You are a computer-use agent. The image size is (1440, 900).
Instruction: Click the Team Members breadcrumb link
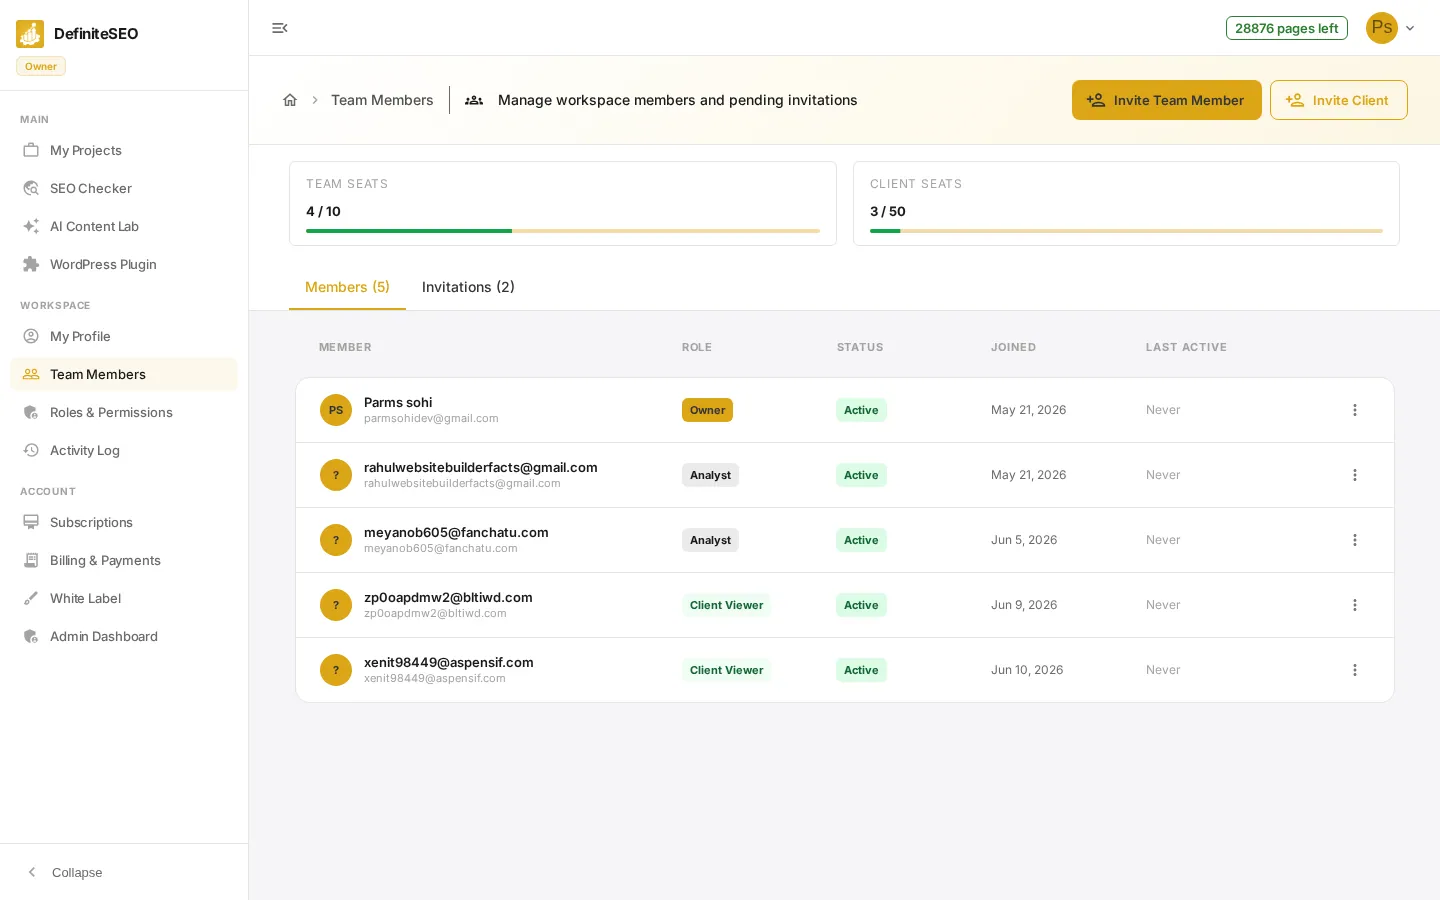pos(382,100)
